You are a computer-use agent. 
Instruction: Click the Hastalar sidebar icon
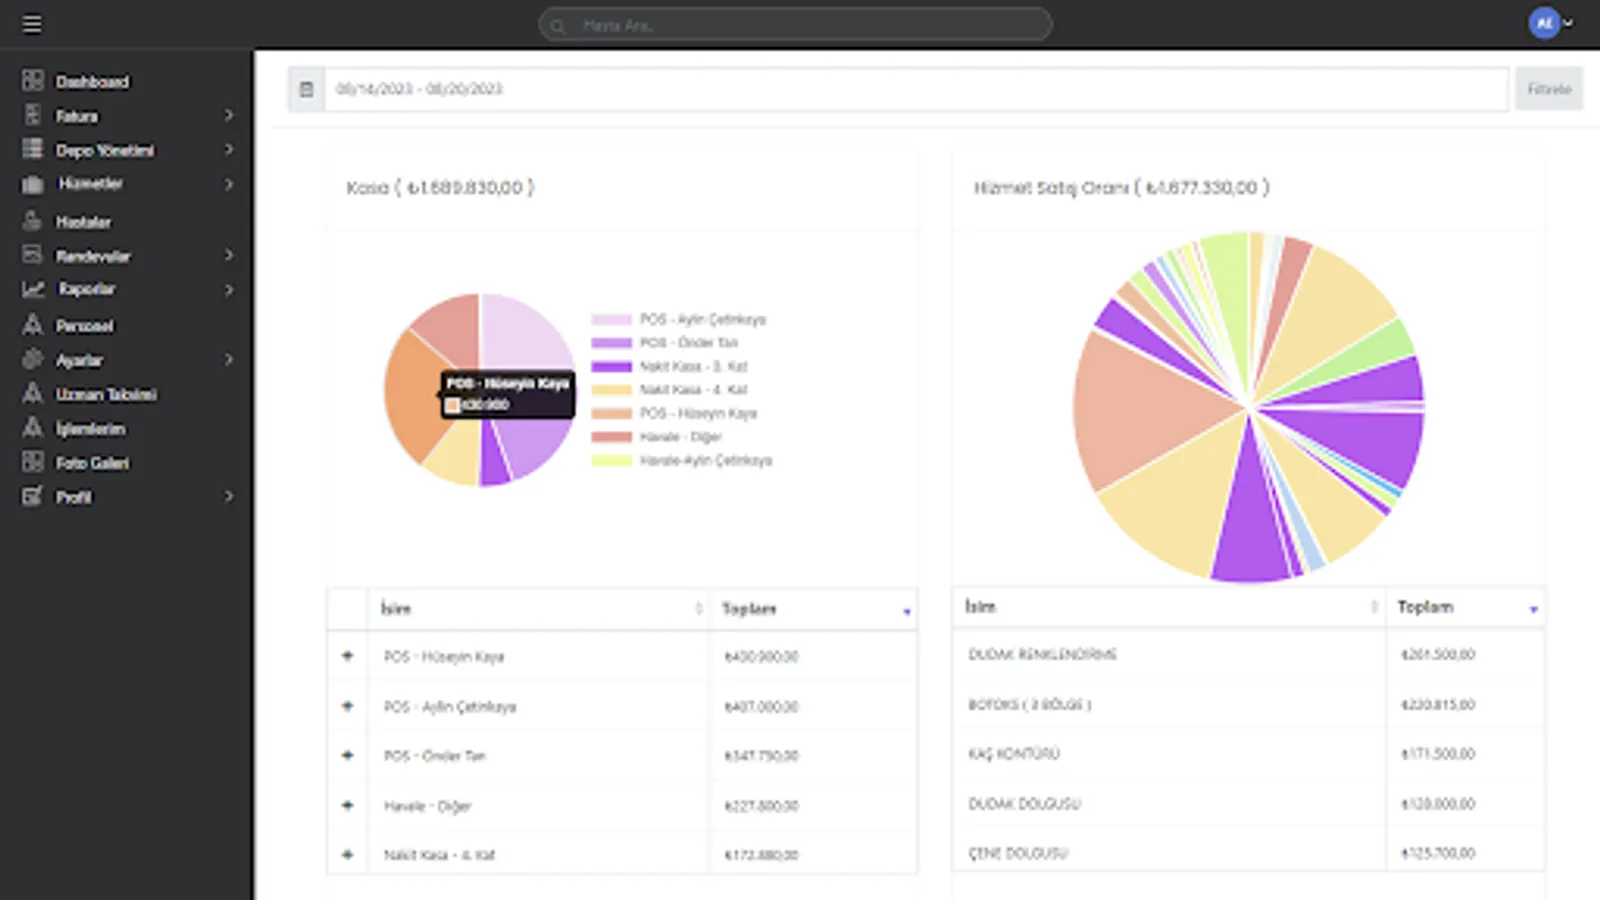[x=33, y=220]
